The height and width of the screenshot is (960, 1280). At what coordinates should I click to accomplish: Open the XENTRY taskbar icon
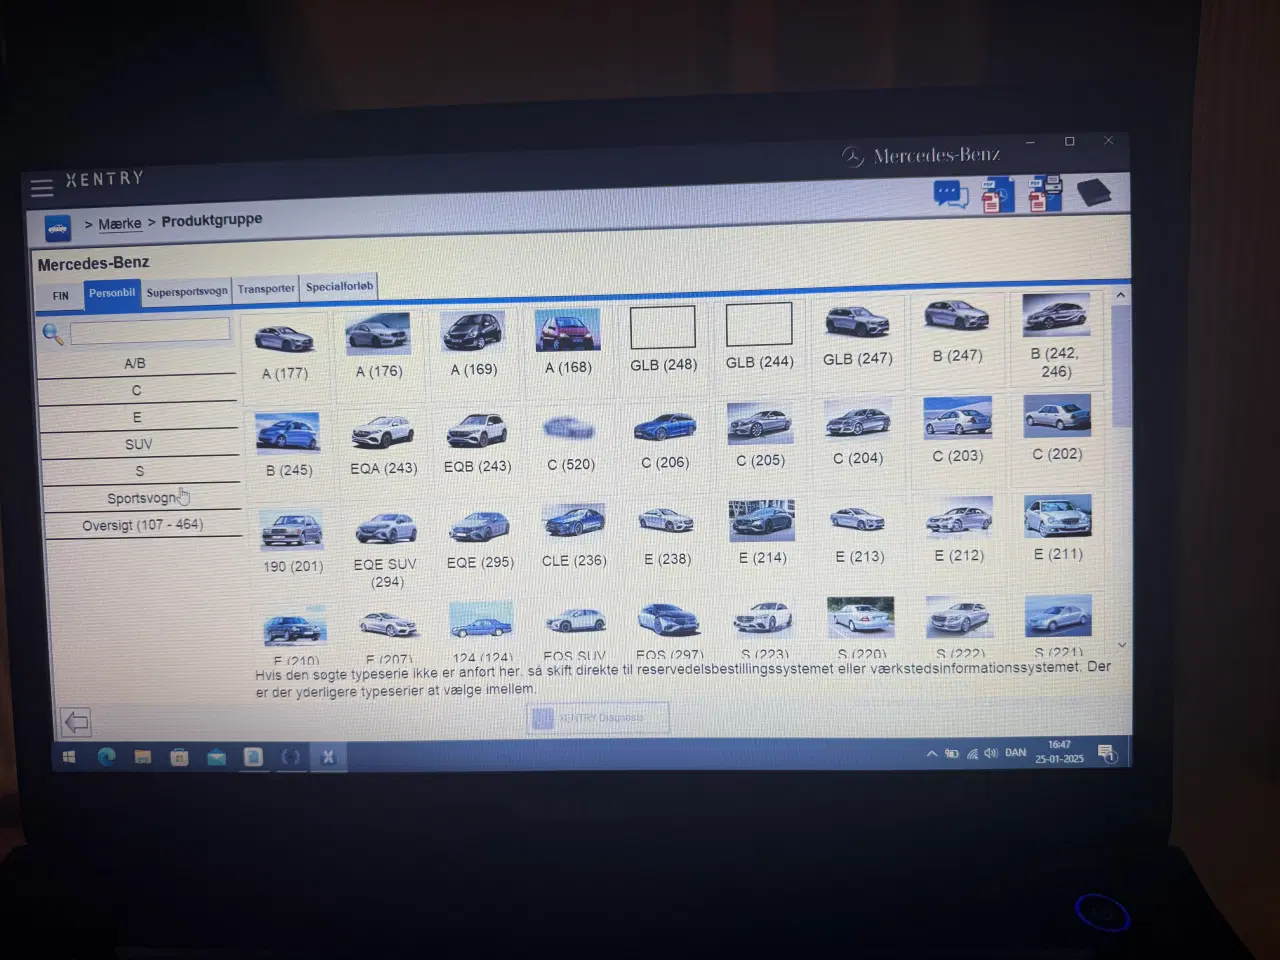pyautogui.click(x=328, y=757)
